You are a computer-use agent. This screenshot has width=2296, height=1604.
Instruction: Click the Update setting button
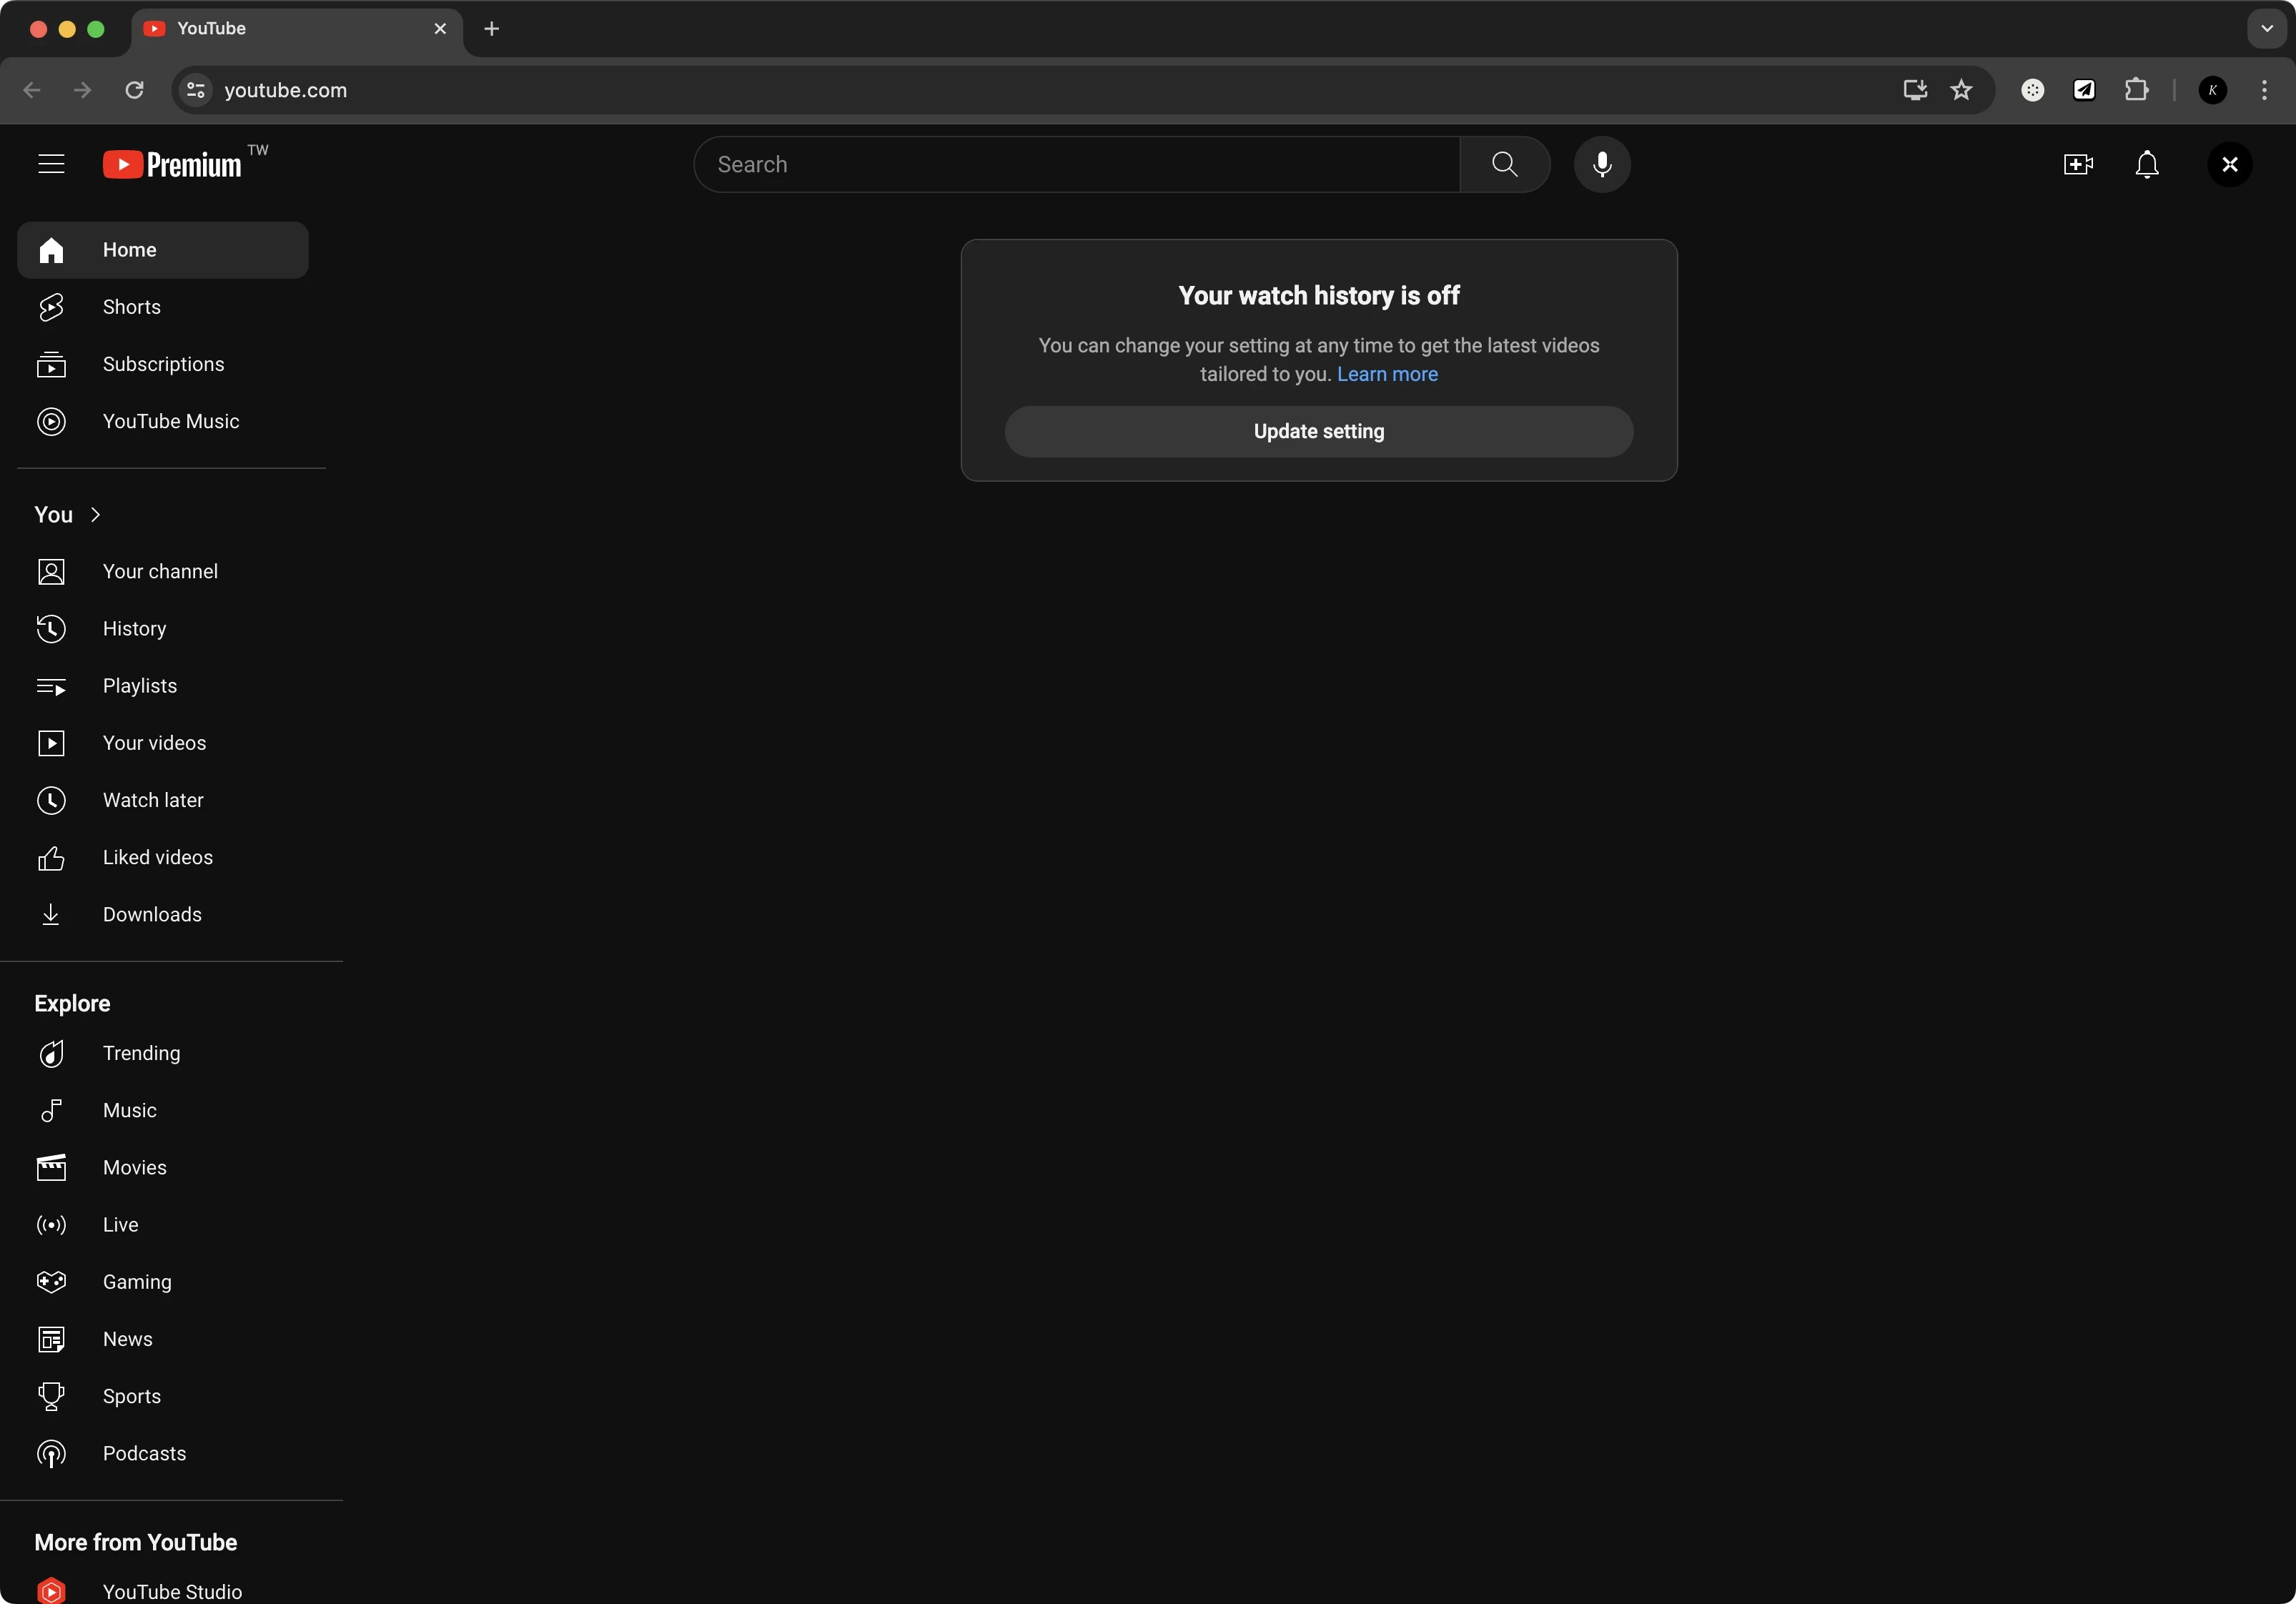coord(1318,431)
